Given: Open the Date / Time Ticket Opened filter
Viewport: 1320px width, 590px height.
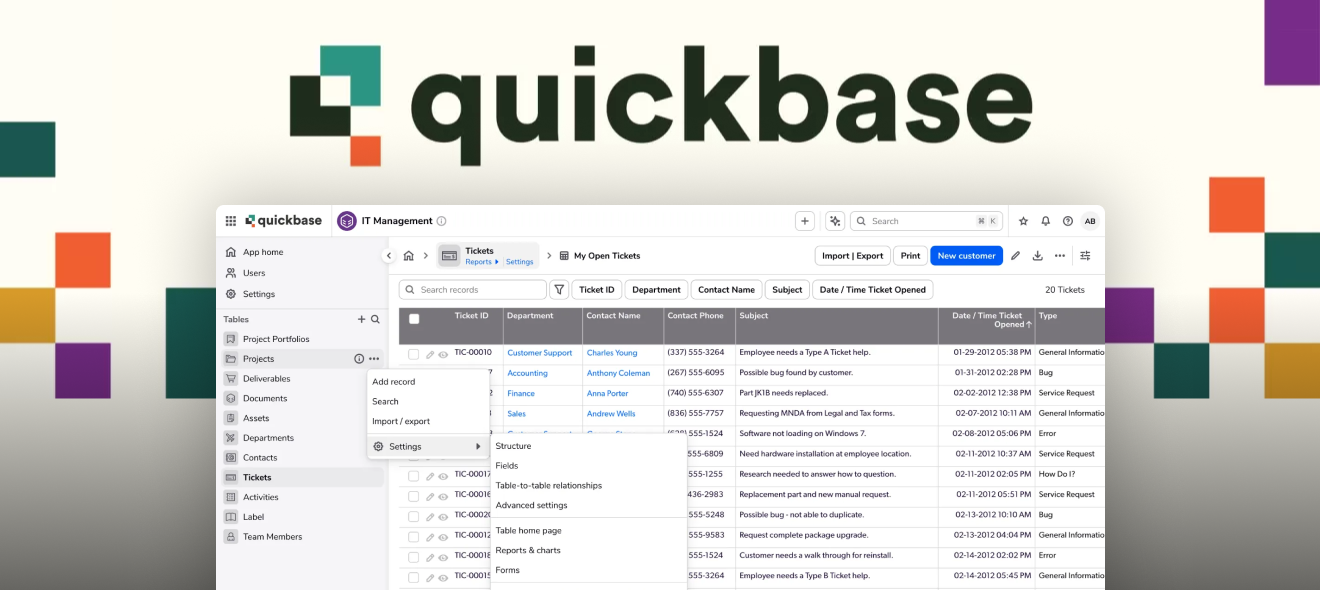Looking at the screenshot, I should 873,290.
